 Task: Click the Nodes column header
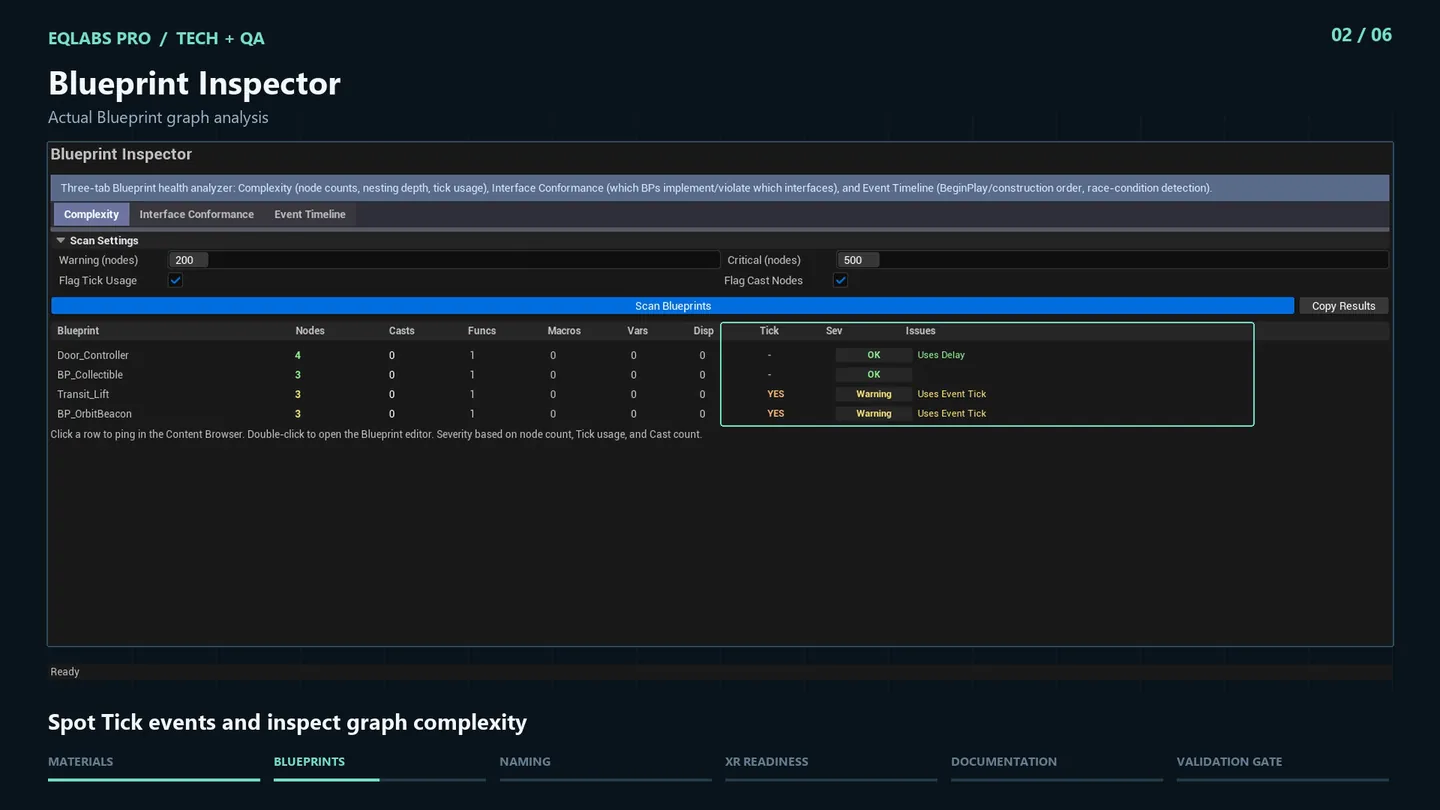coord(310,331)
